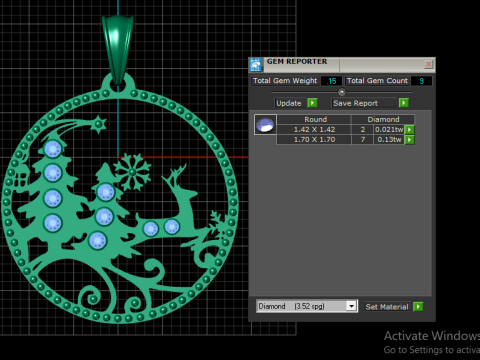Click the pendant bail in the viewport
The image size is (480, 360).
point(118,48)
